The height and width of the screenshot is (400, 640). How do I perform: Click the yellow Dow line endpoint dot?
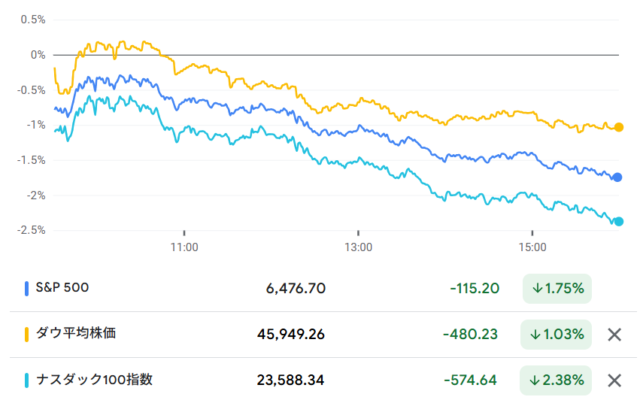[619, 127]
